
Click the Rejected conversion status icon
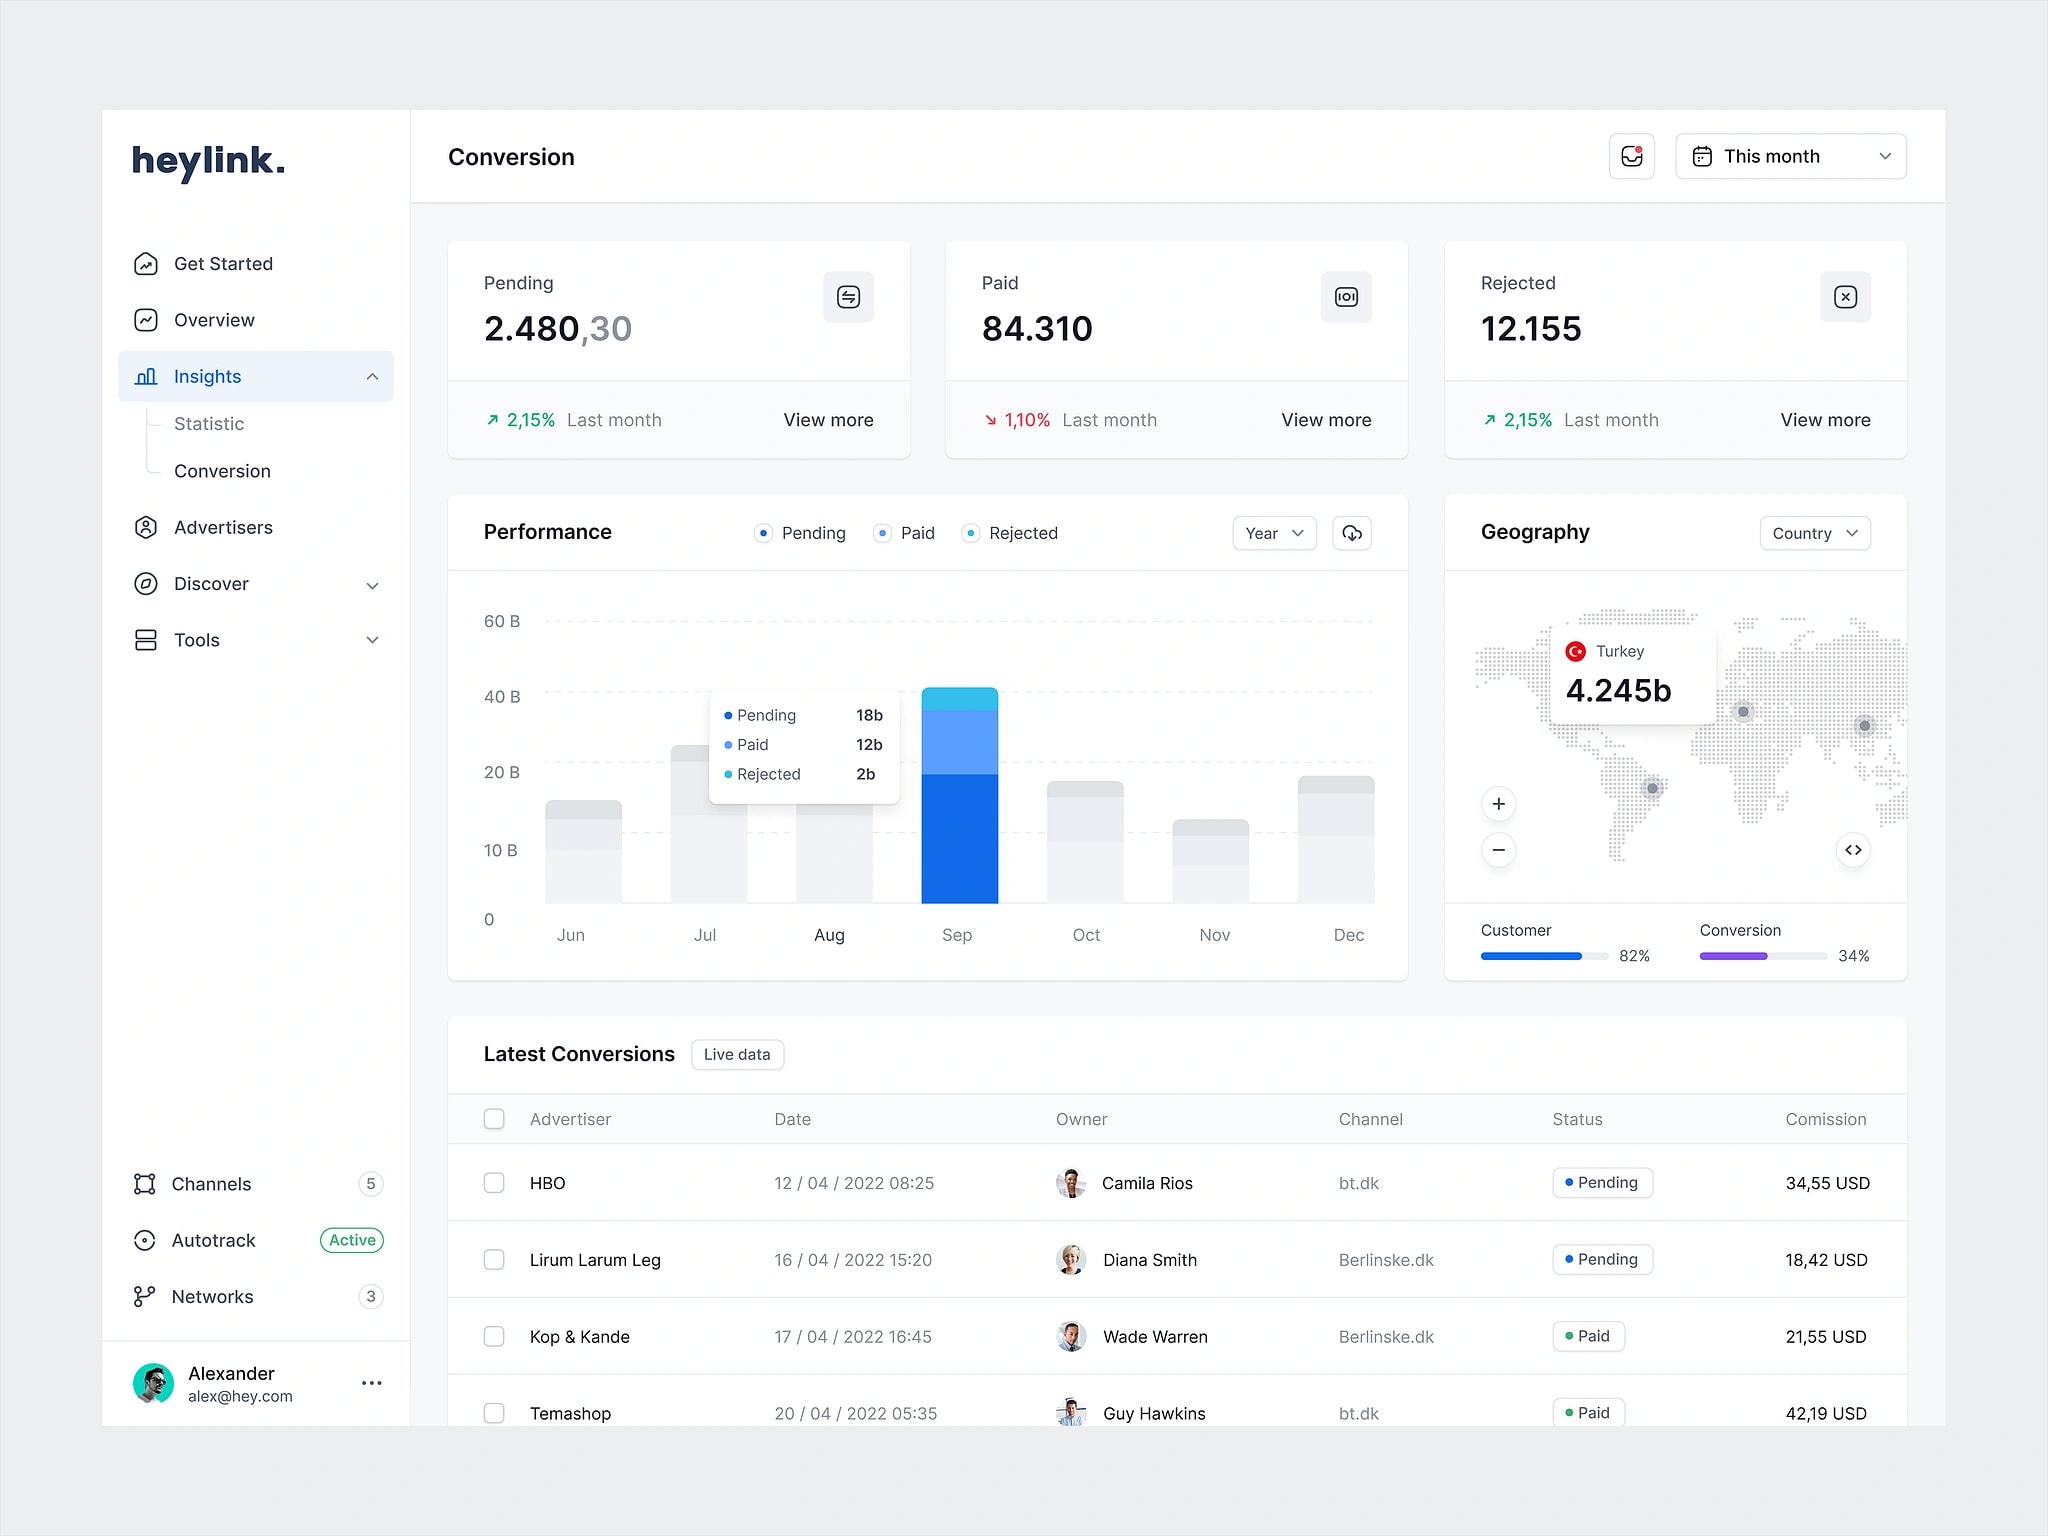click(x=1846, y=297)
